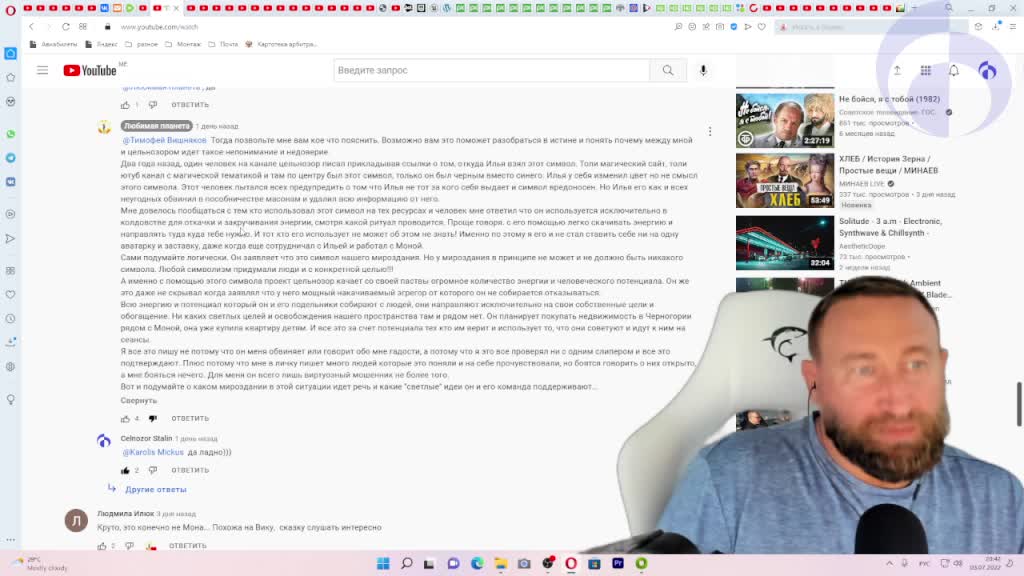This screenshot has height=576, width=1024.
Task: Open the YouTube guide hamburger menu
Action: (42, 71)
